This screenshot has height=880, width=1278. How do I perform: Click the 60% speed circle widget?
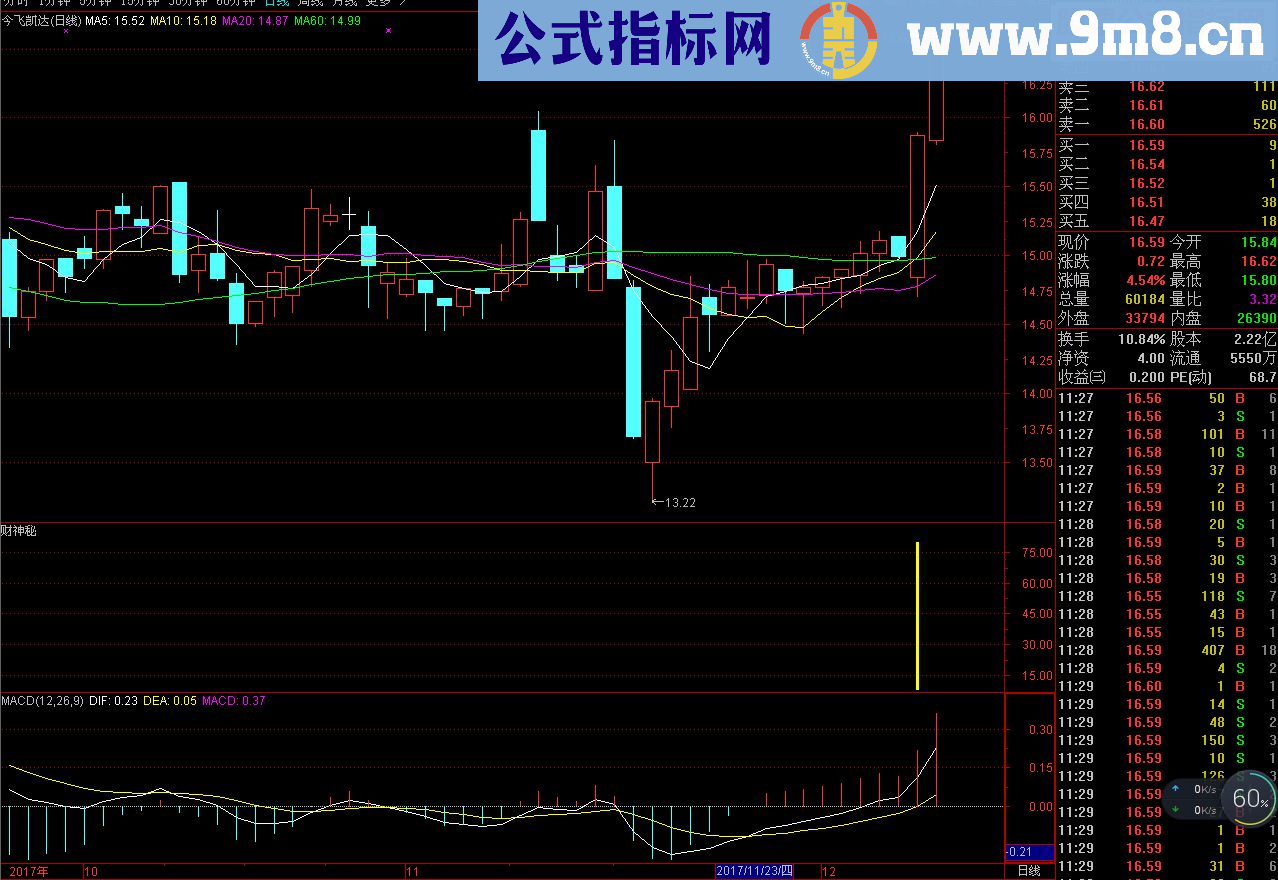1249,799
